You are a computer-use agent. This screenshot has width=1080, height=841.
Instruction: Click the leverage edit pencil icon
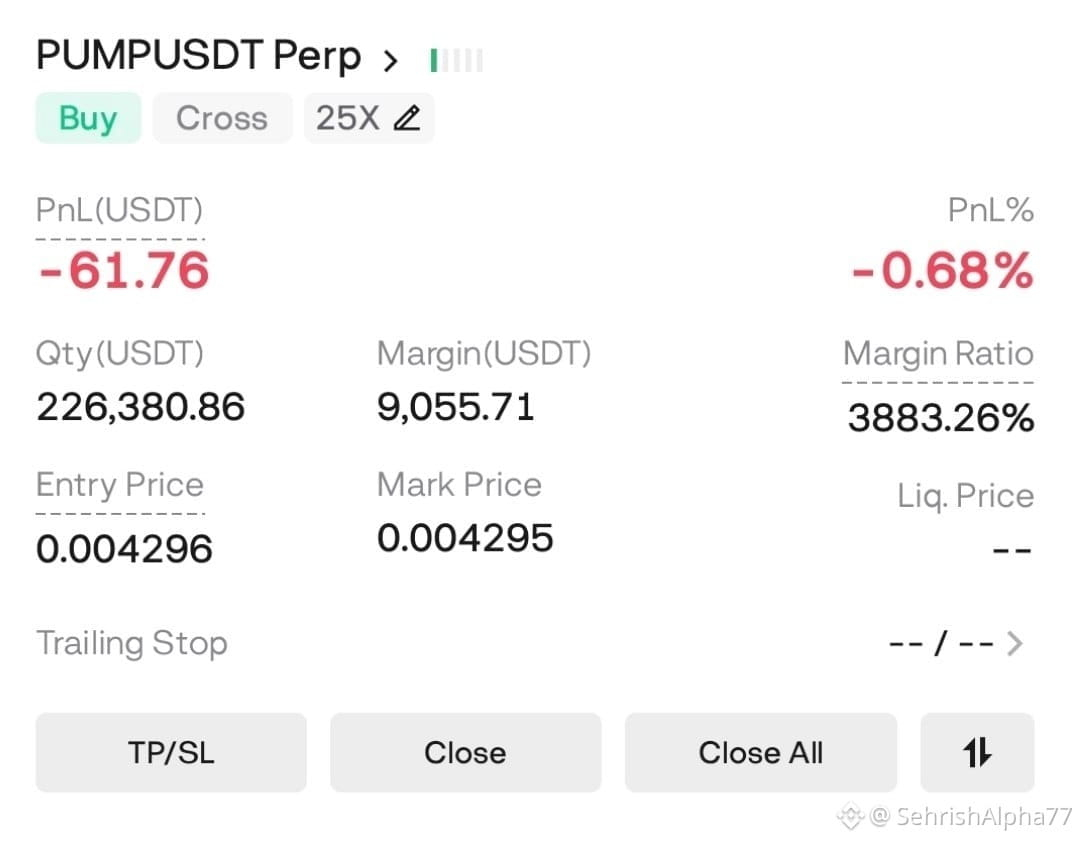[x=406, y=118]
